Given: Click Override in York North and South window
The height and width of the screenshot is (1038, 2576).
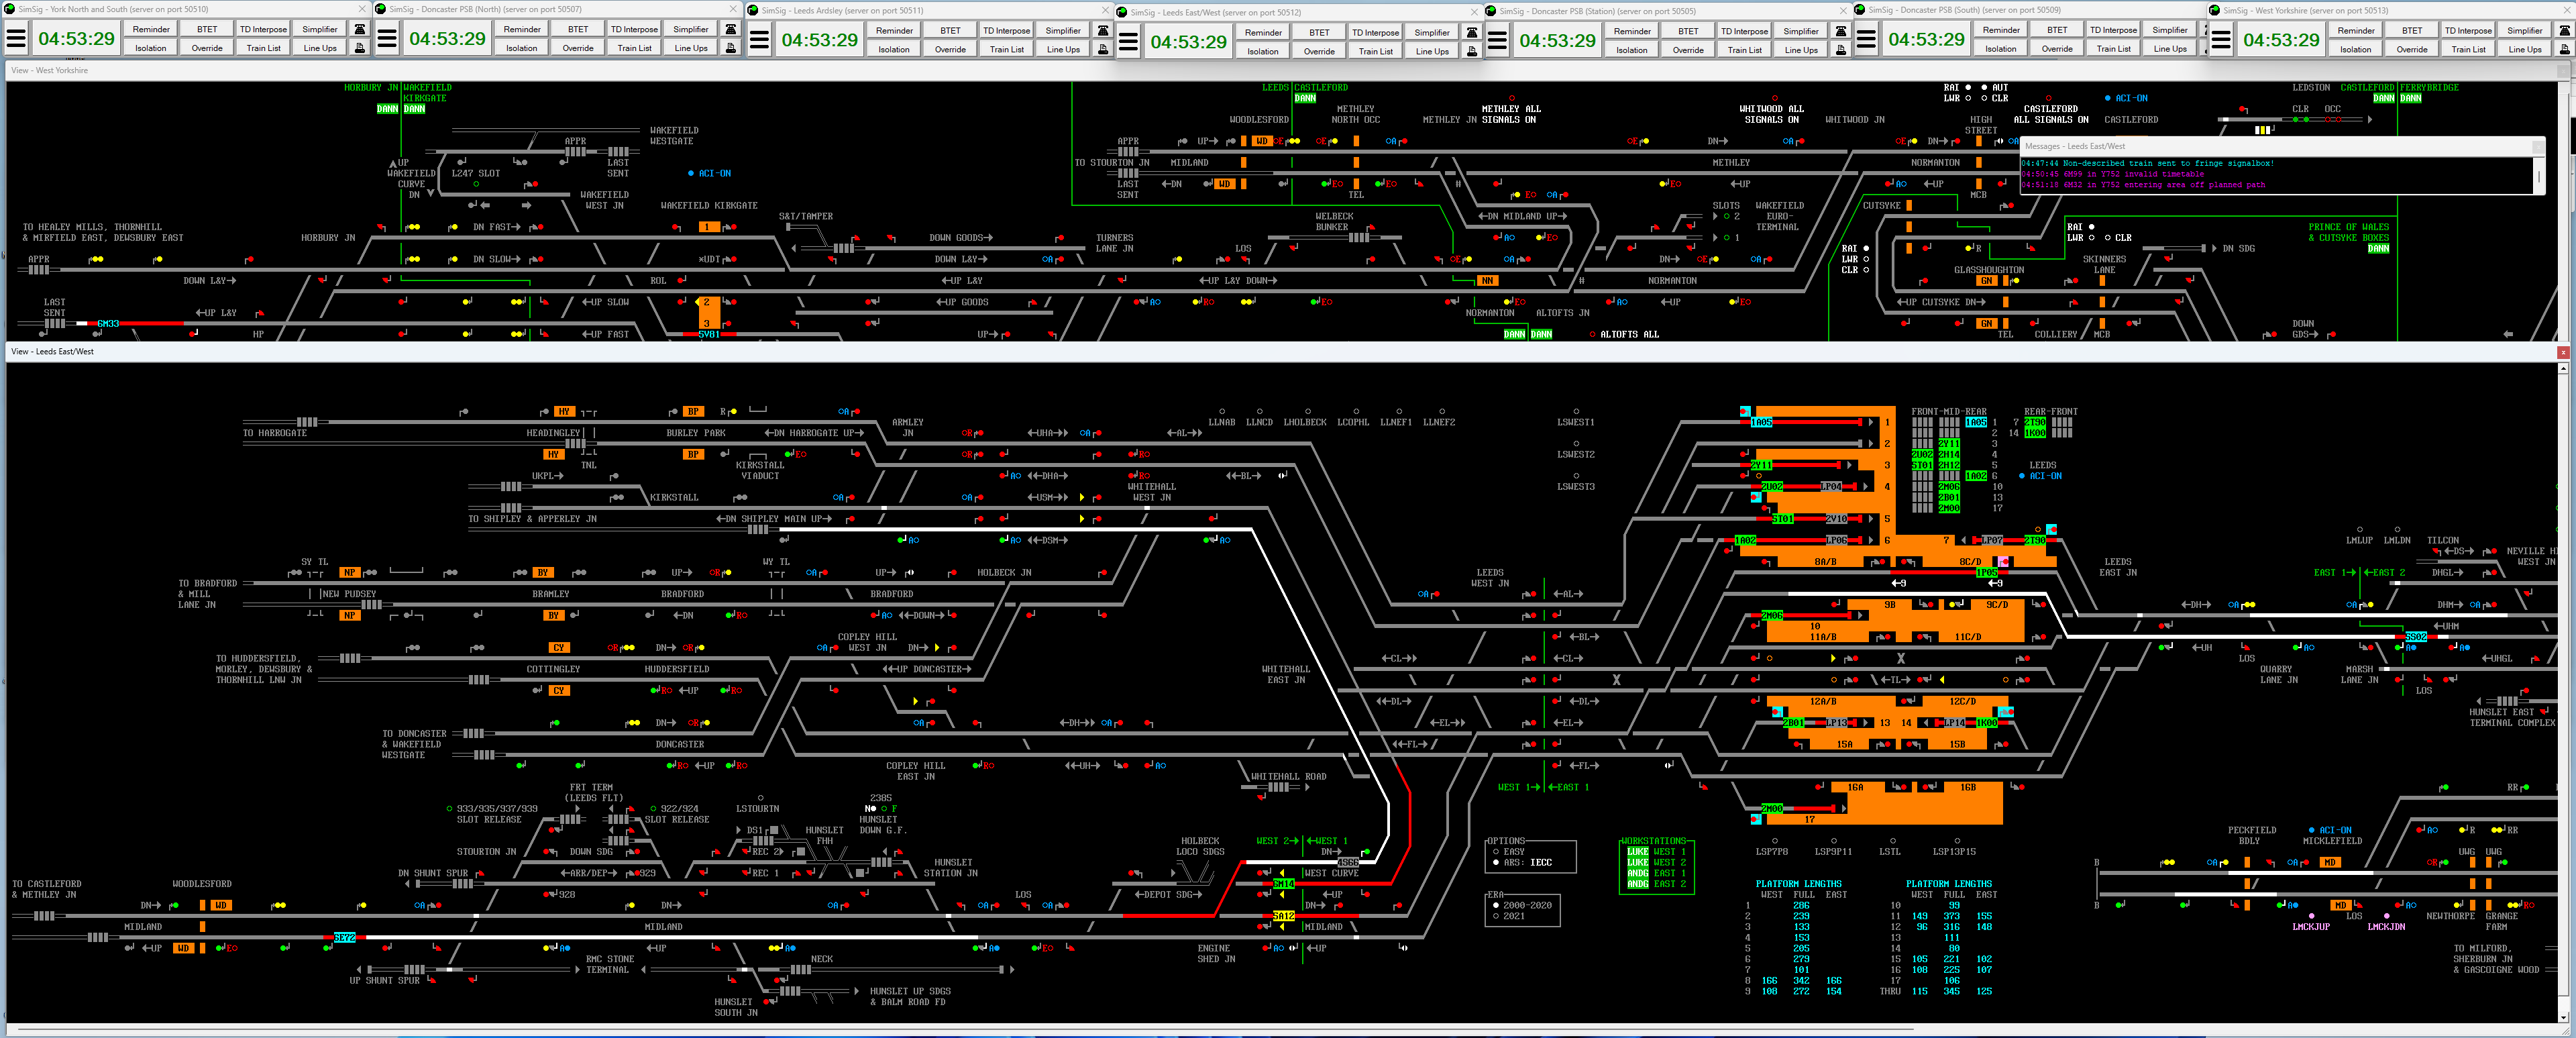Looking at the screenshot, I should point(207,48).
